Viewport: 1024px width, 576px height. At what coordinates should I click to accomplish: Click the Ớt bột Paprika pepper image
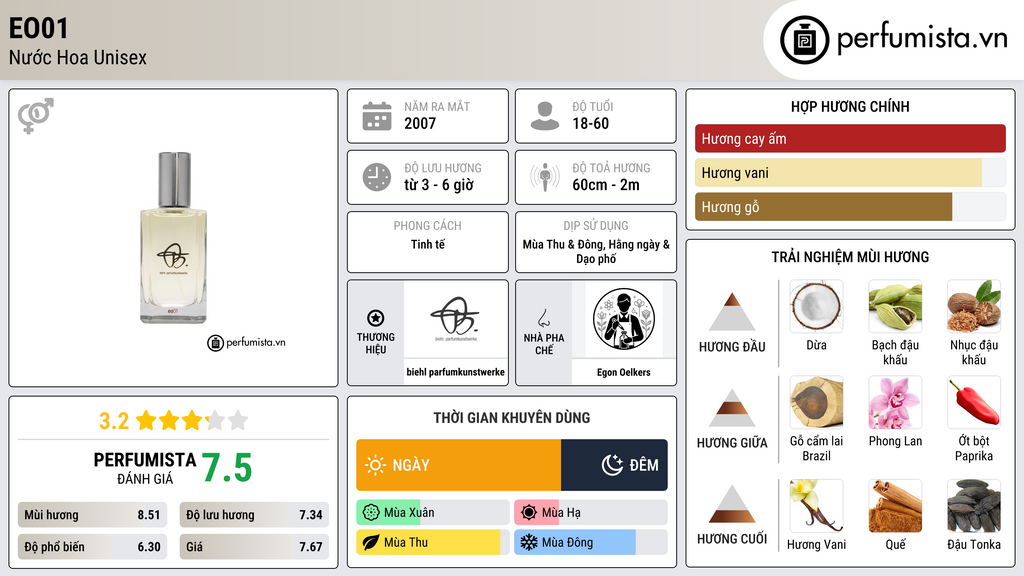coord(974,402)
